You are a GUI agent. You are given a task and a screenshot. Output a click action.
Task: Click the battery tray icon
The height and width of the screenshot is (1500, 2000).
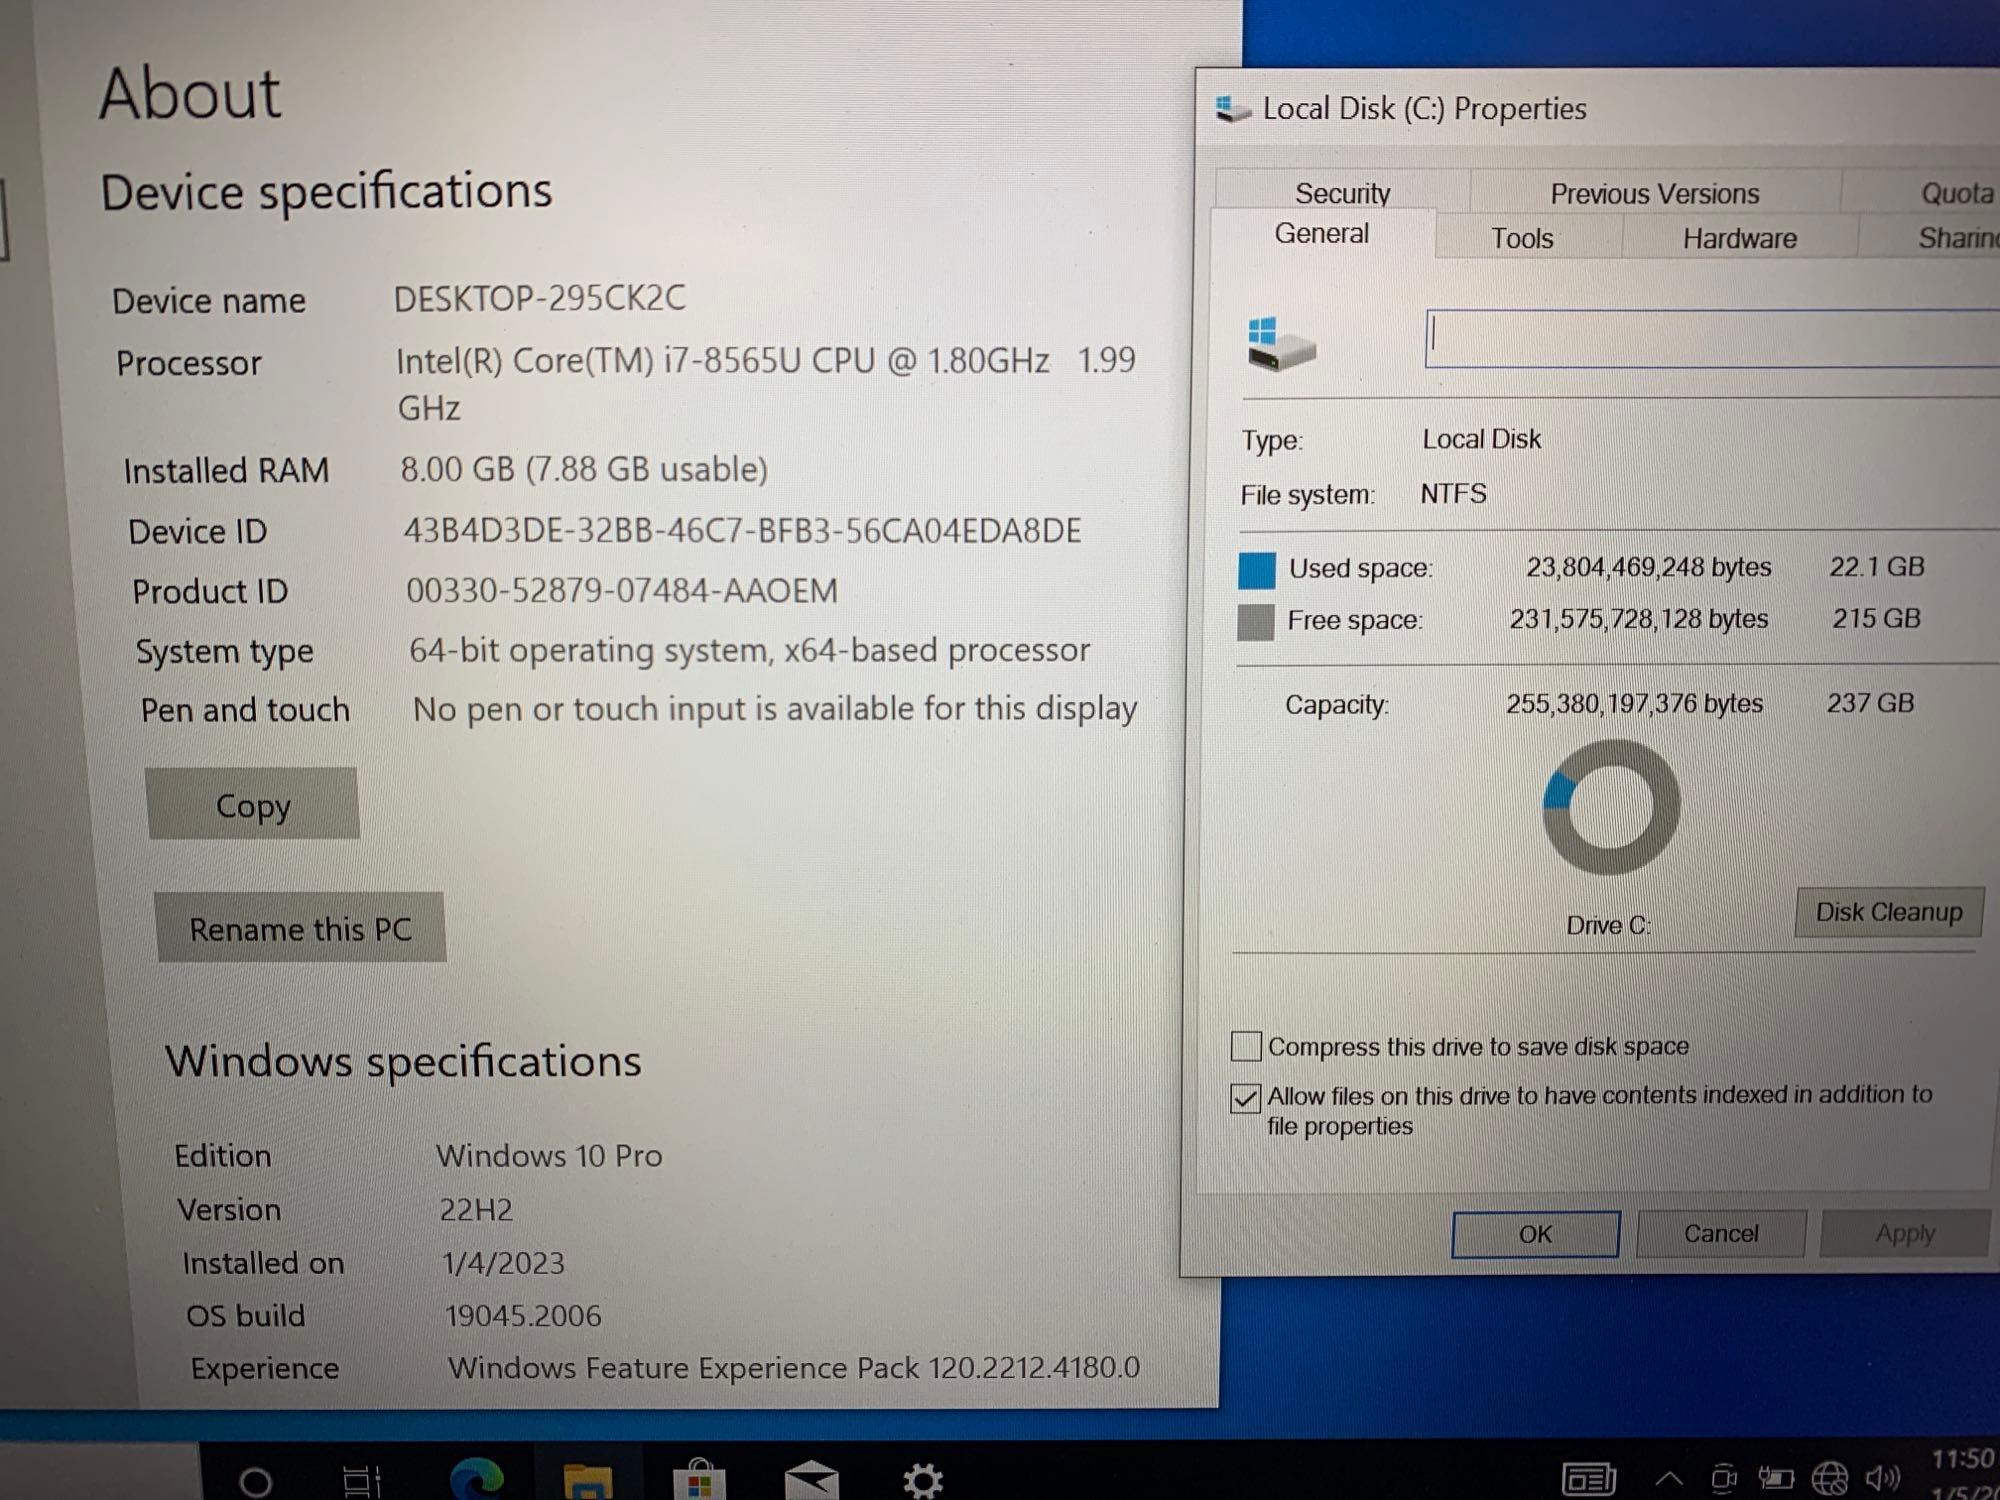(x=1776, y=1477)
